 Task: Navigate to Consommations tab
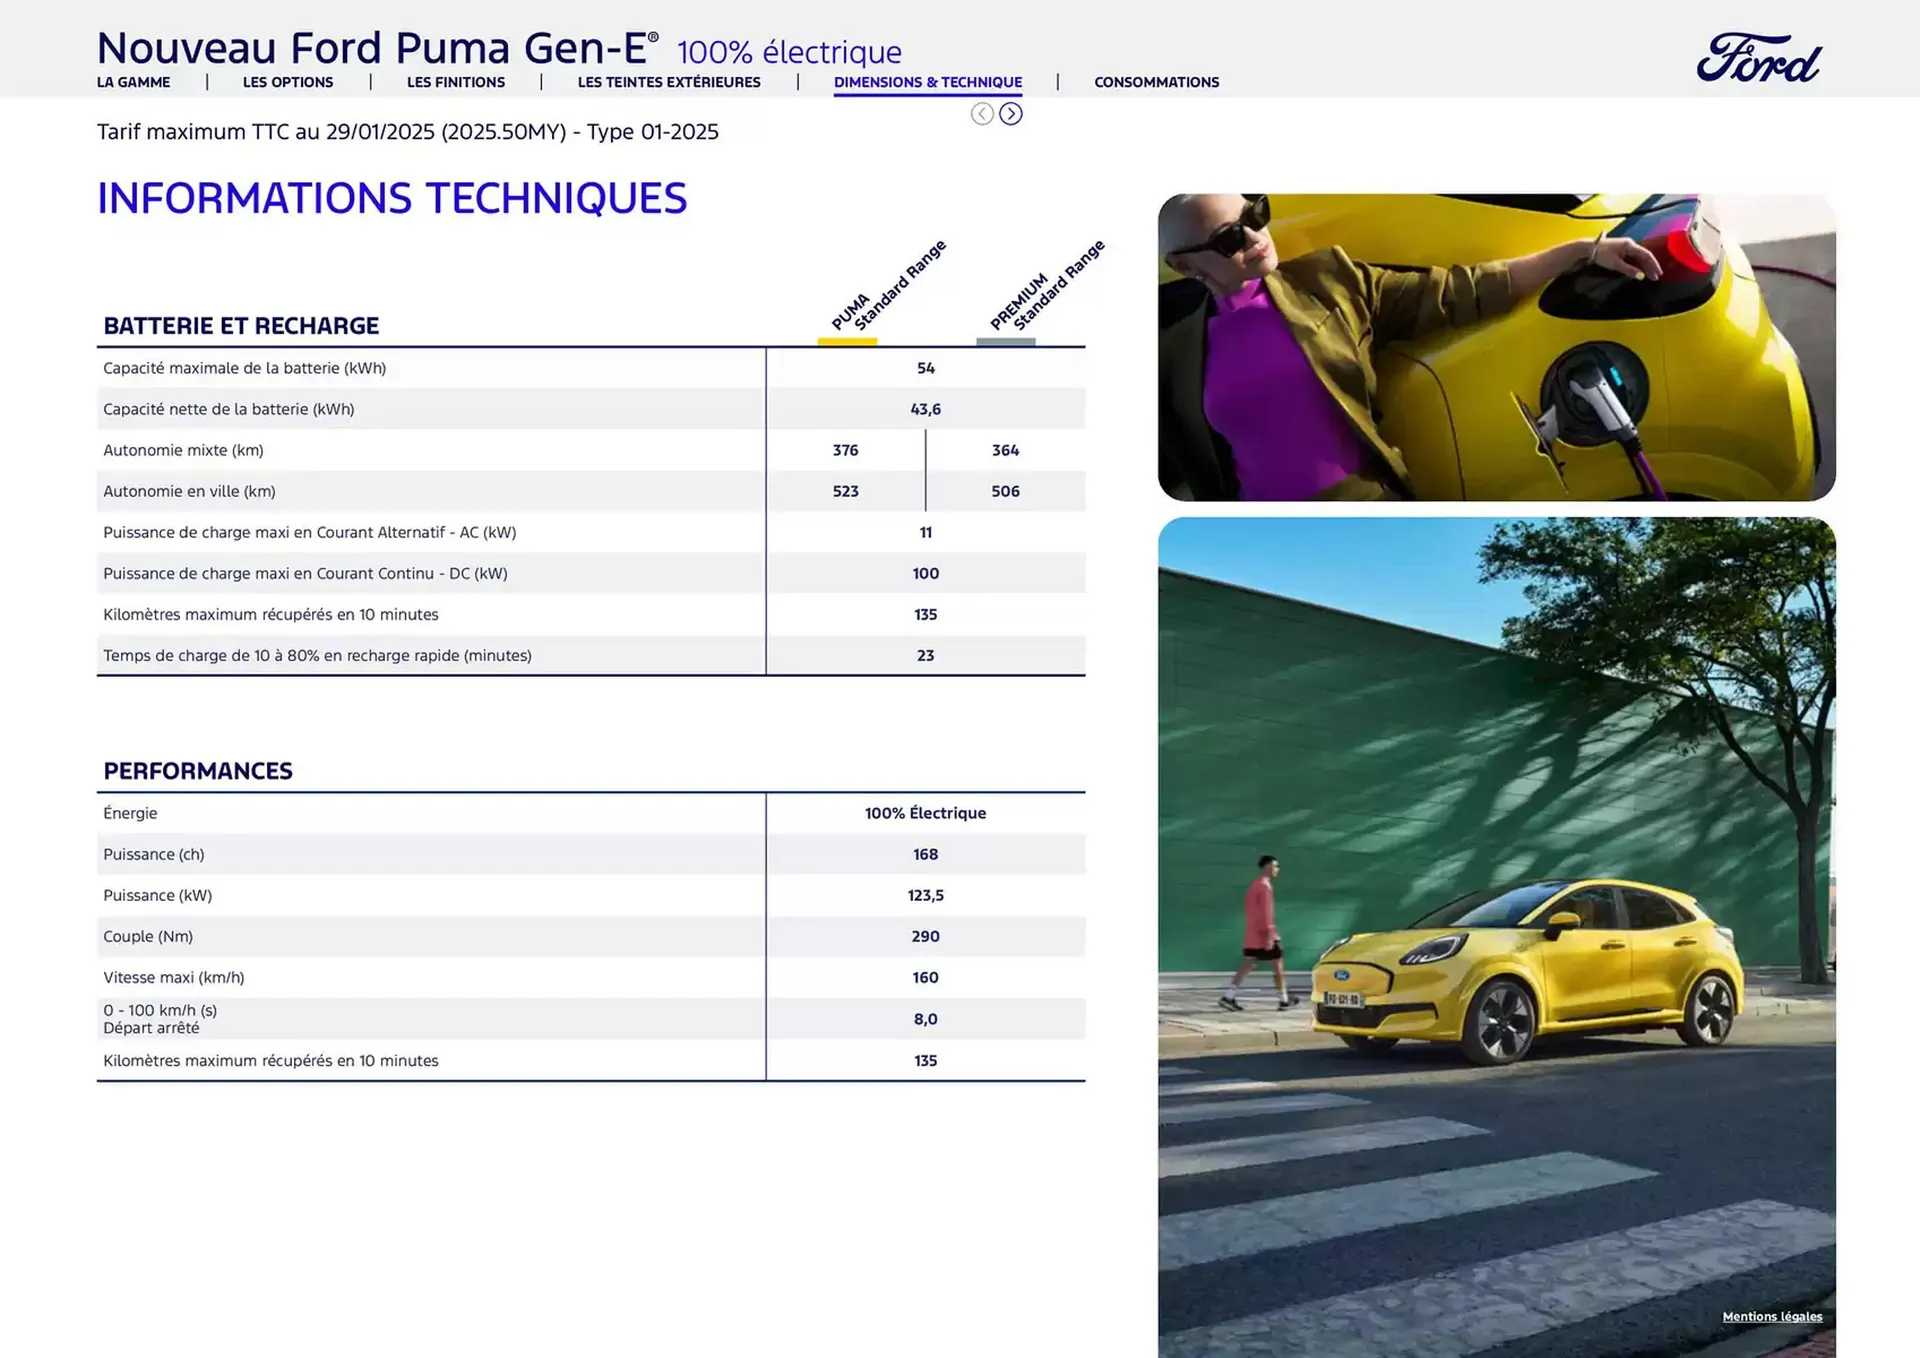tap(1156, 82)
